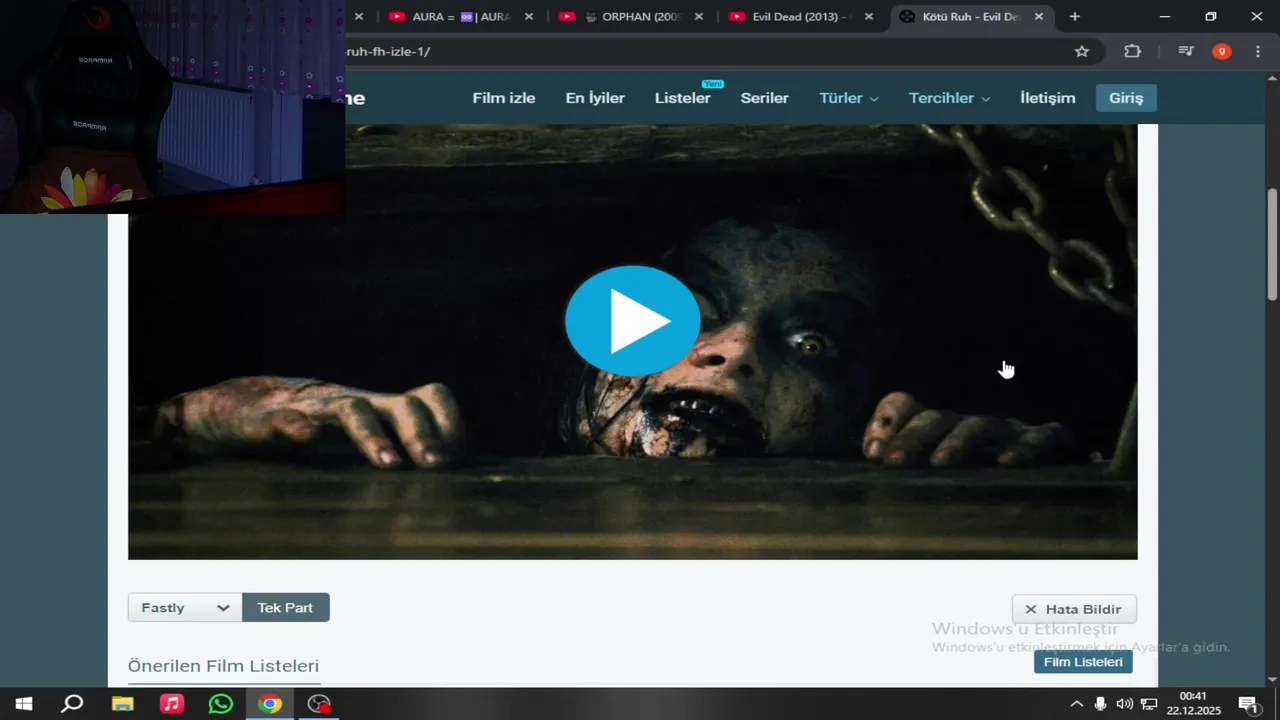The image size is (1280, 720).
Task: Open the Fastly source dropdown
Action: click(185, 607)
